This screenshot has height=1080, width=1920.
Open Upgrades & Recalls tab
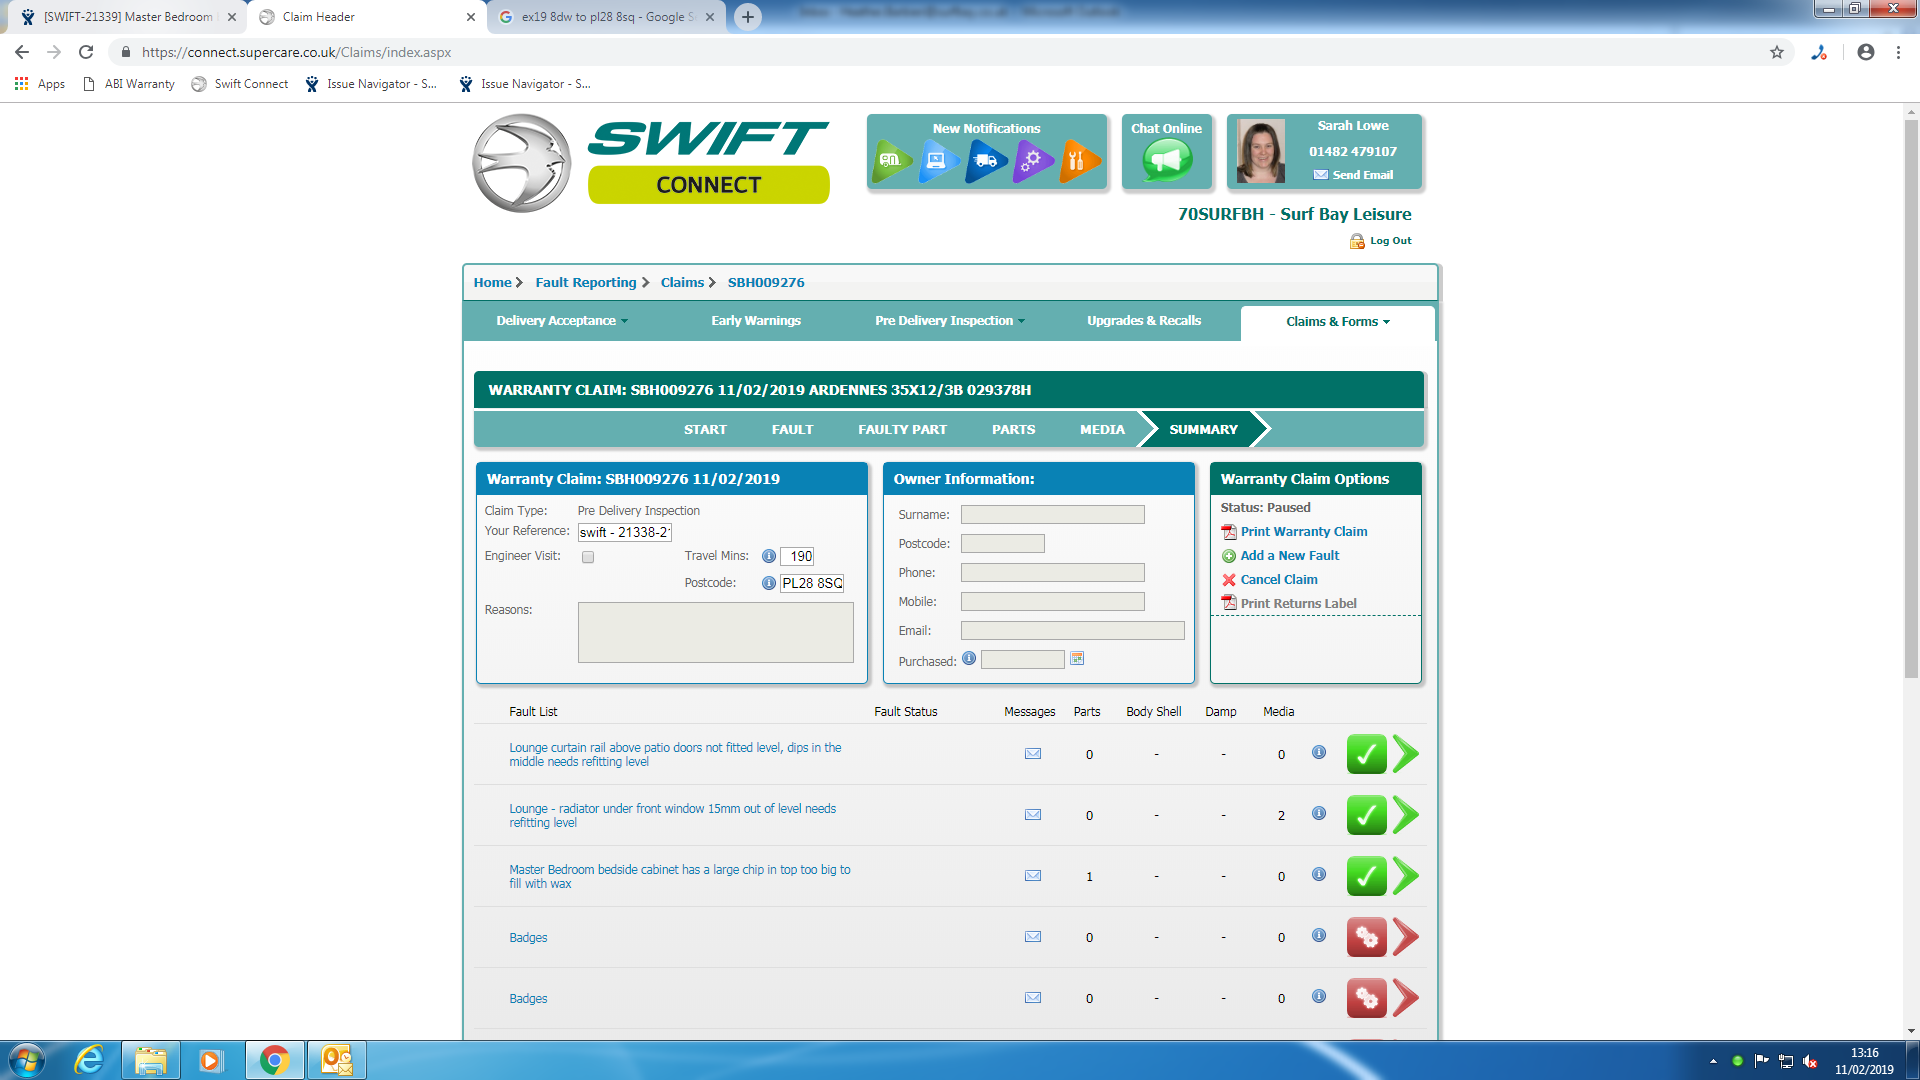coord(1144,321)
